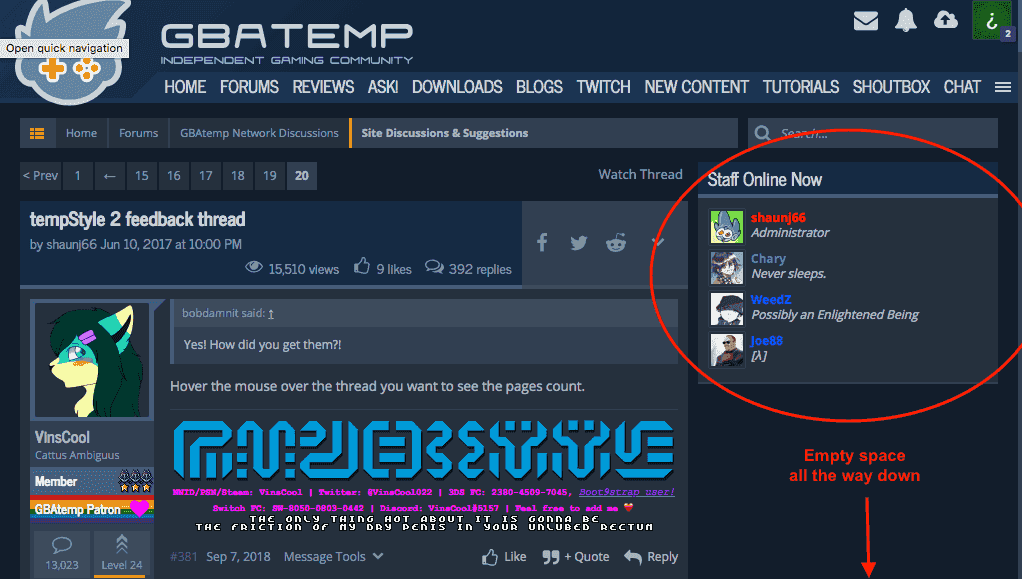Reply to post #381

651,557
